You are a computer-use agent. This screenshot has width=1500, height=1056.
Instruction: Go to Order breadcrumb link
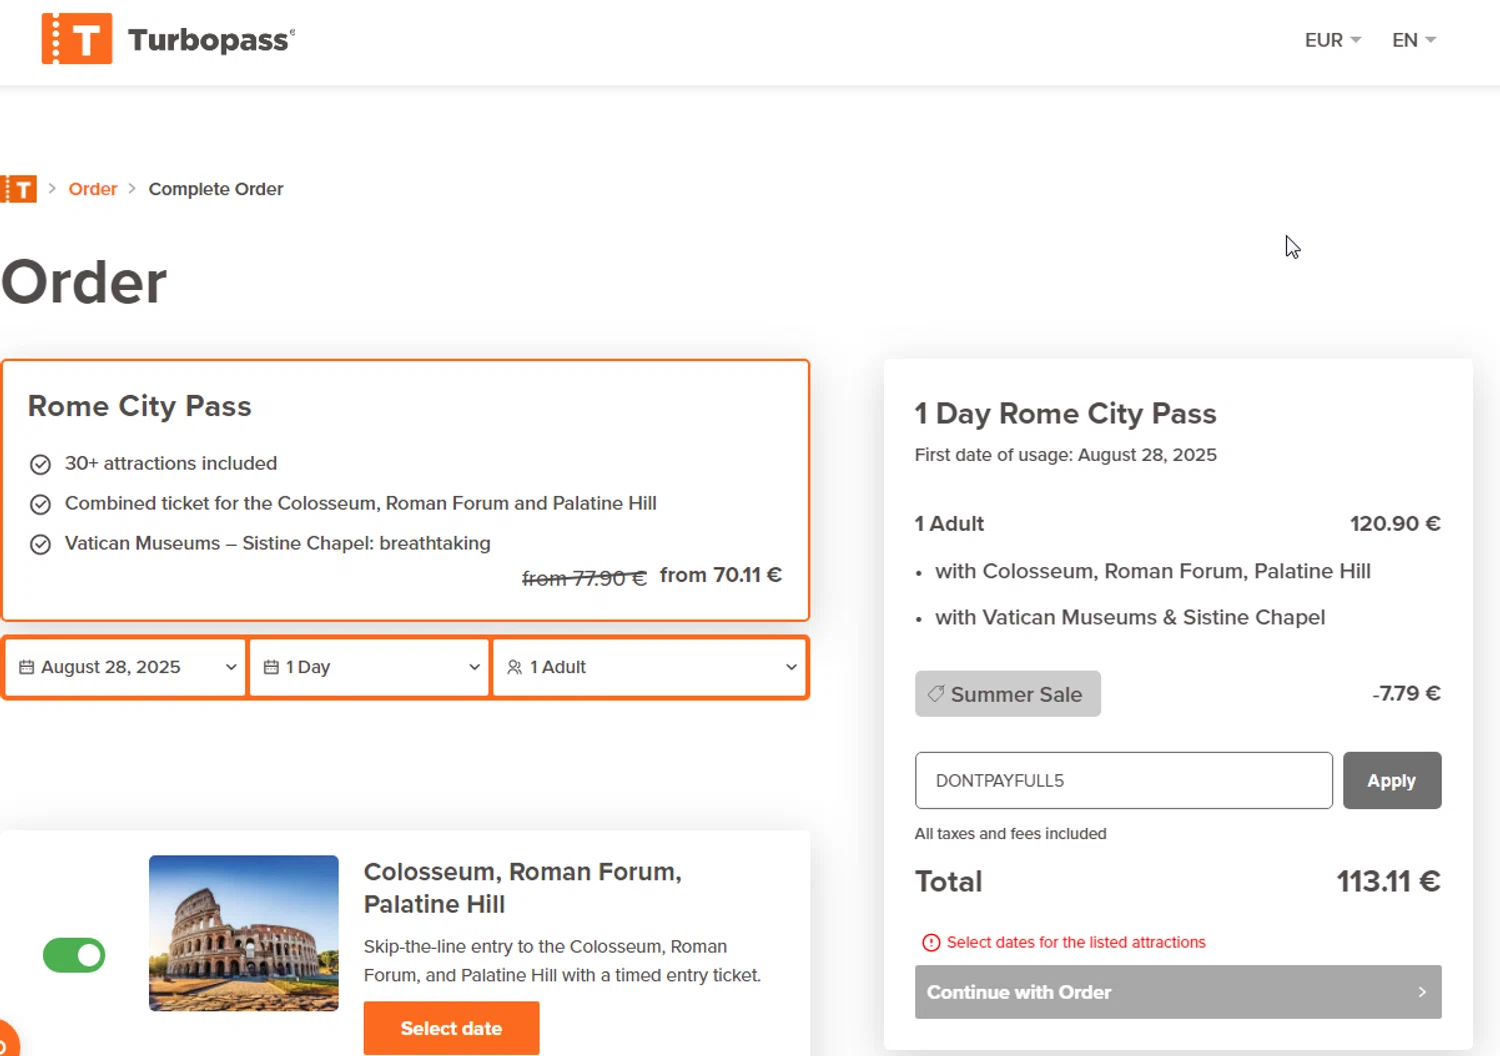(x=93, y=189)
